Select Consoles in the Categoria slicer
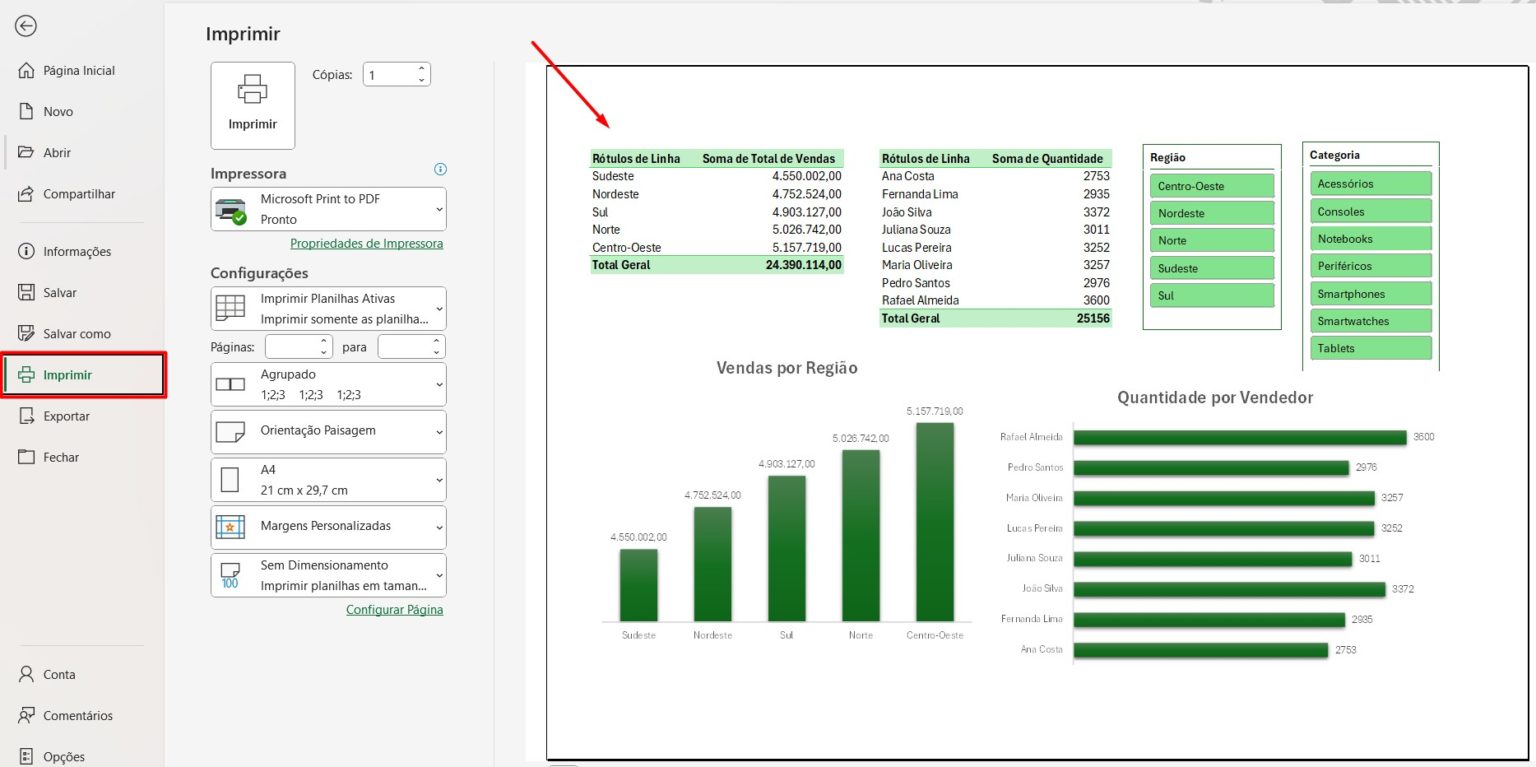The width and height of the screenshot is (1536, 767). [1370, 211]
